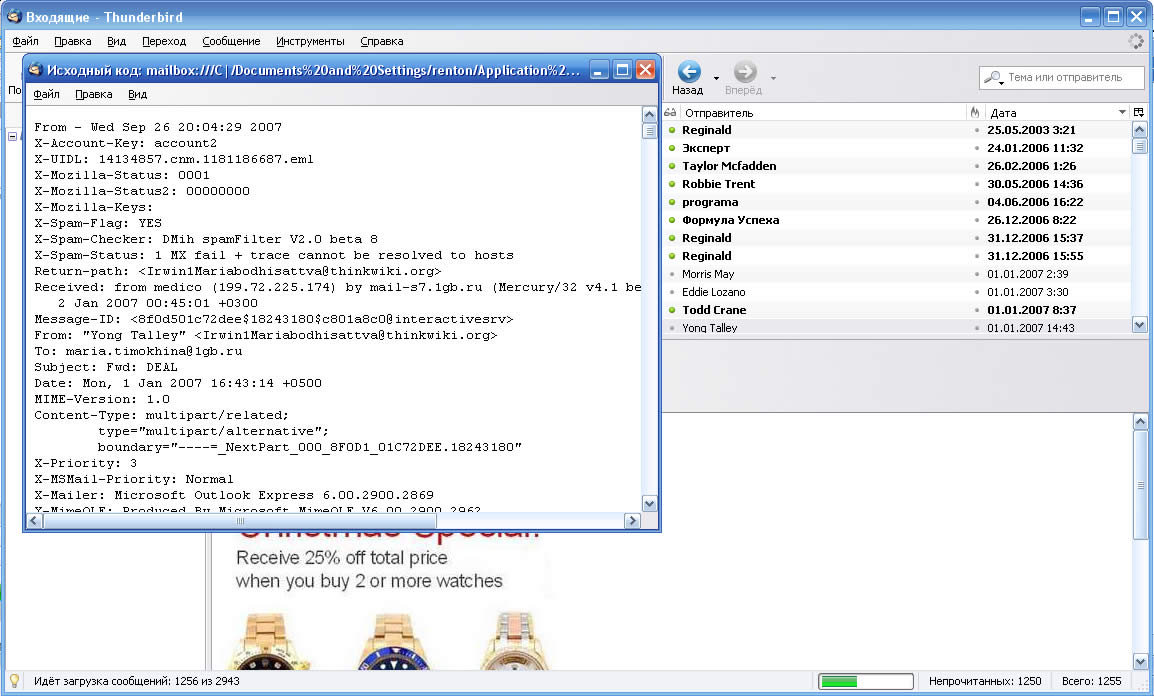The height and width of the screenshot is (696, 1154).
Task: Click the magnifier icon in search box
Action: click(x=994, y=77)
